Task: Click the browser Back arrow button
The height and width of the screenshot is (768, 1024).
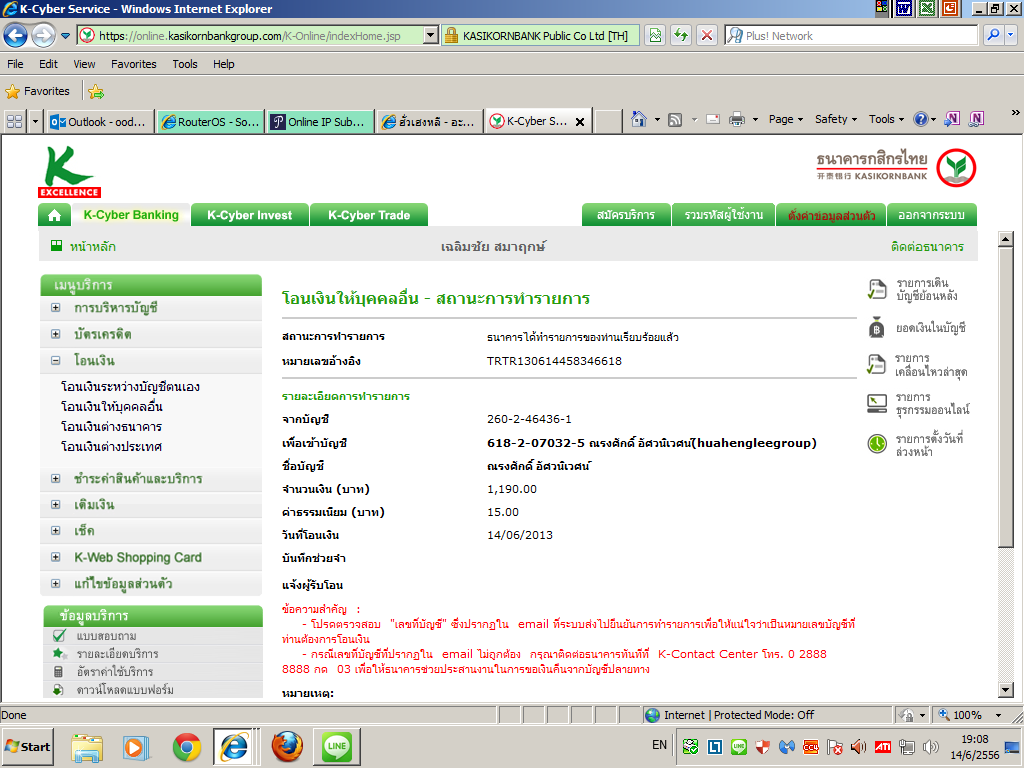Action: tap(16, 35)
